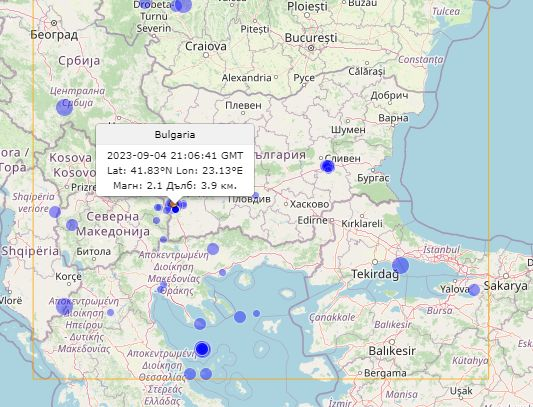
Task: Click the București city label on map
Action: point(311,38)
